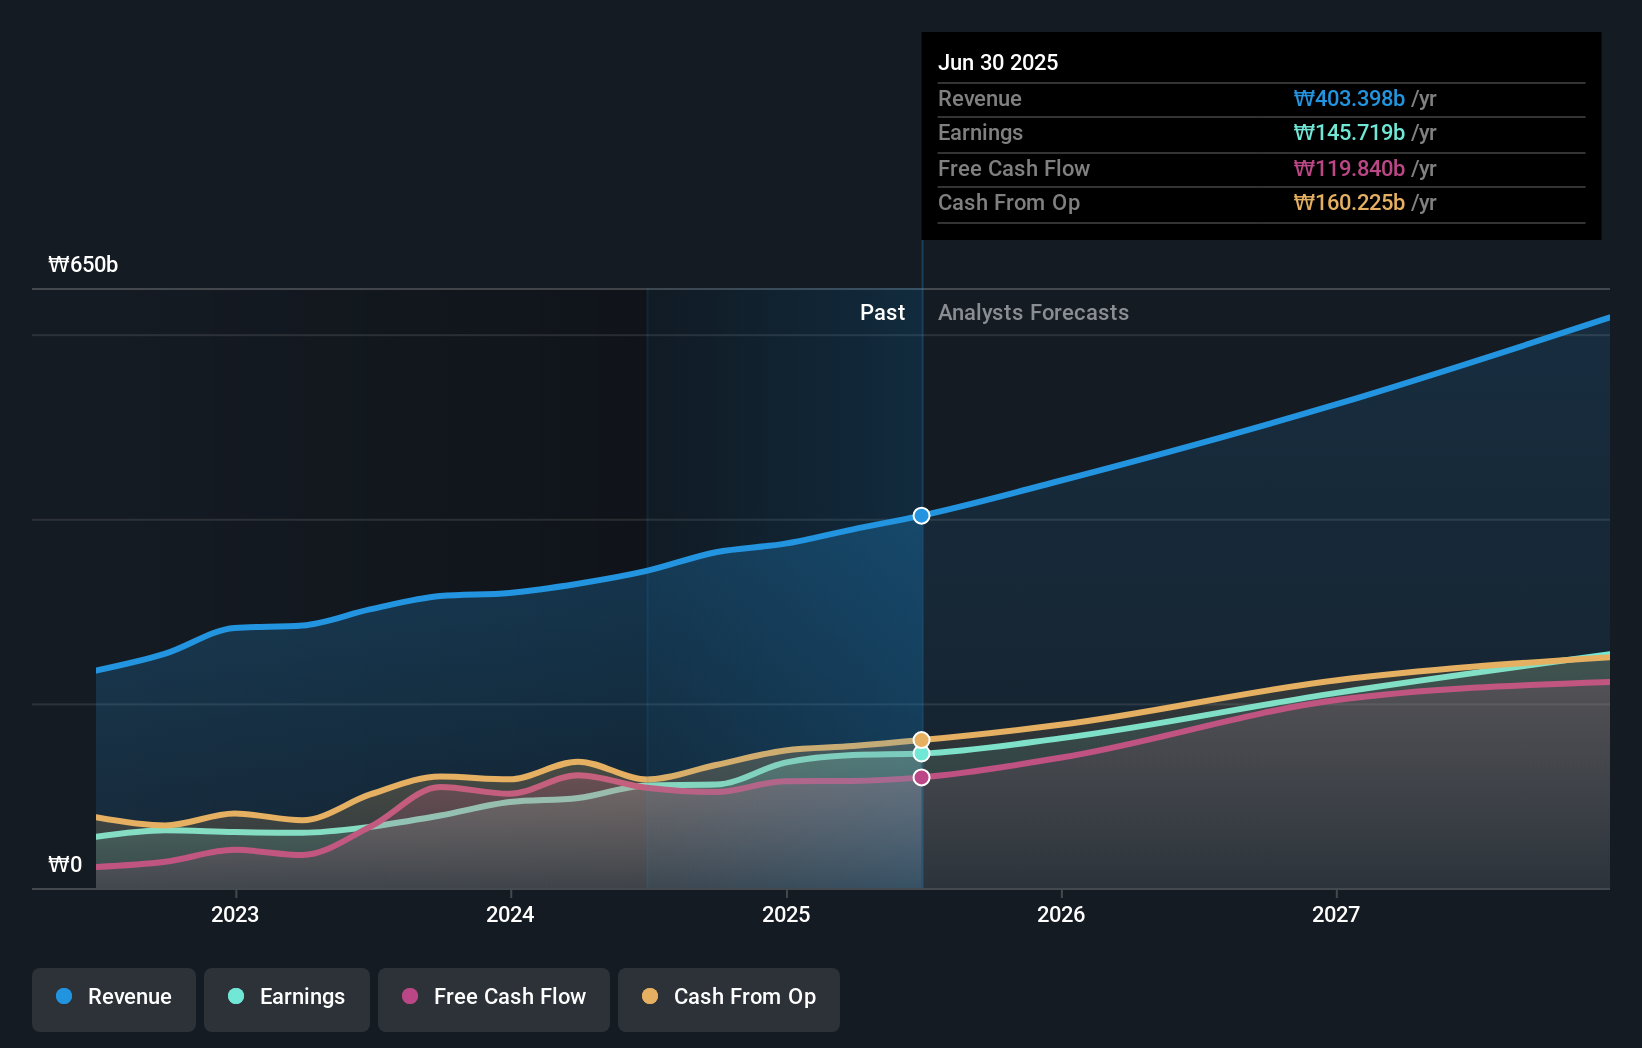Select the Earnings data point marker on the chart
The image size is (1642, 1048).
920,754
